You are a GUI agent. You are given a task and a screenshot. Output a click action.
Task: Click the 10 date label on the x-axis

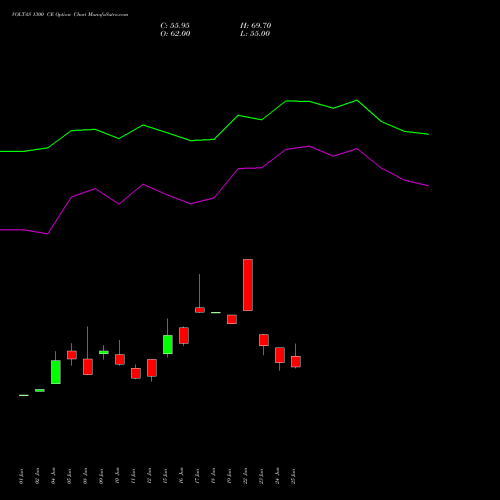117,476
